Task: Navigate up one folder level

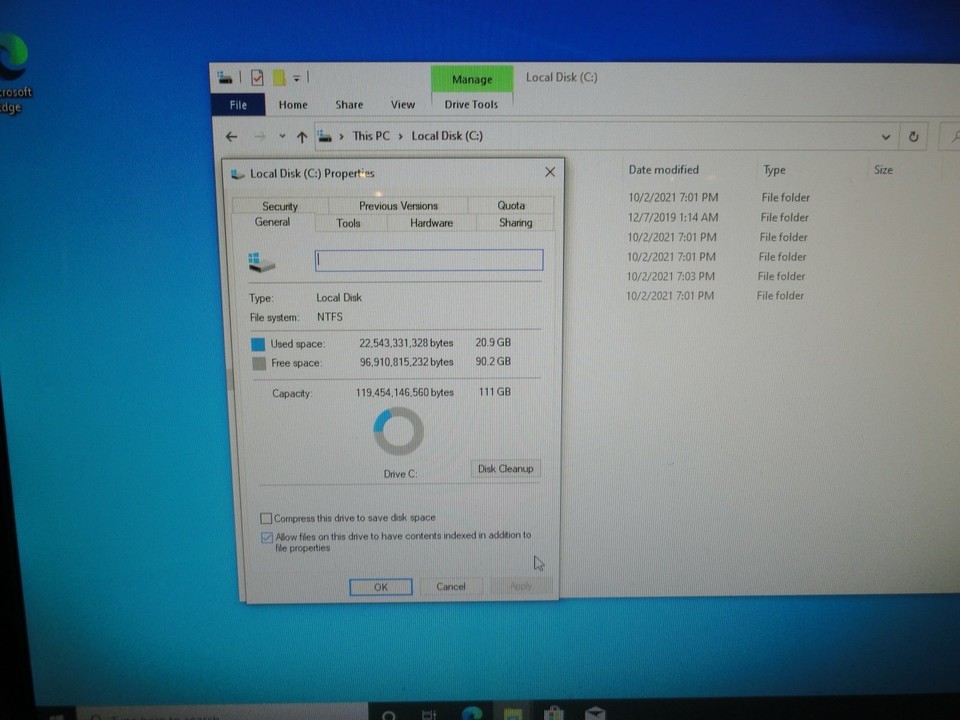Action: click(302, 136)
